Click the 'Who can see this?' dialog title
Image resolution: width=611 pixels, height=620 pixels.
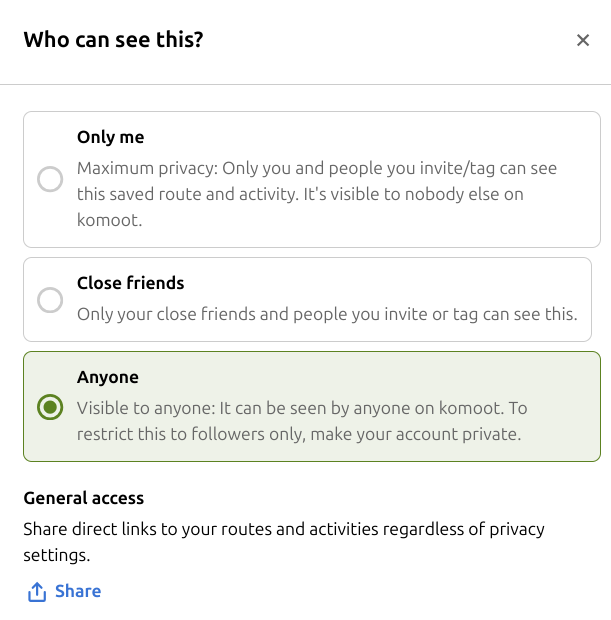click(113, 40)
